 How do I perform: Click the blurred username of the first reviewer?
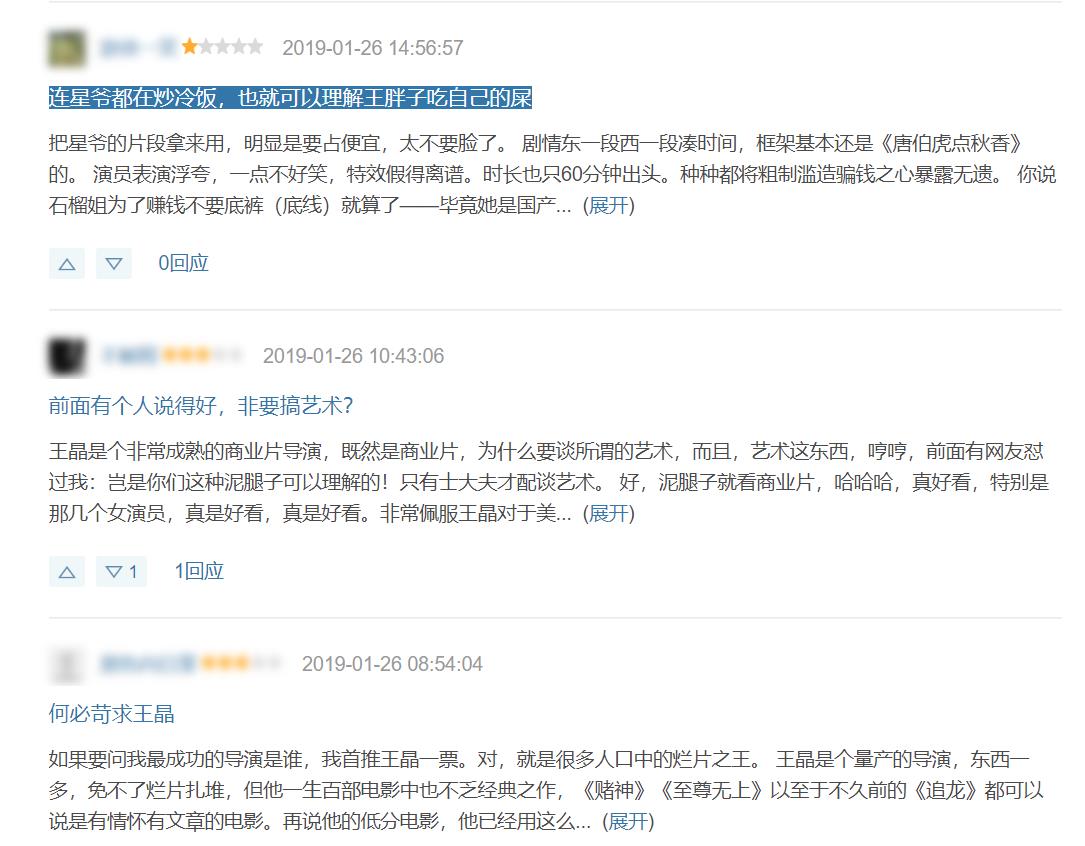(x=137, y=47)
